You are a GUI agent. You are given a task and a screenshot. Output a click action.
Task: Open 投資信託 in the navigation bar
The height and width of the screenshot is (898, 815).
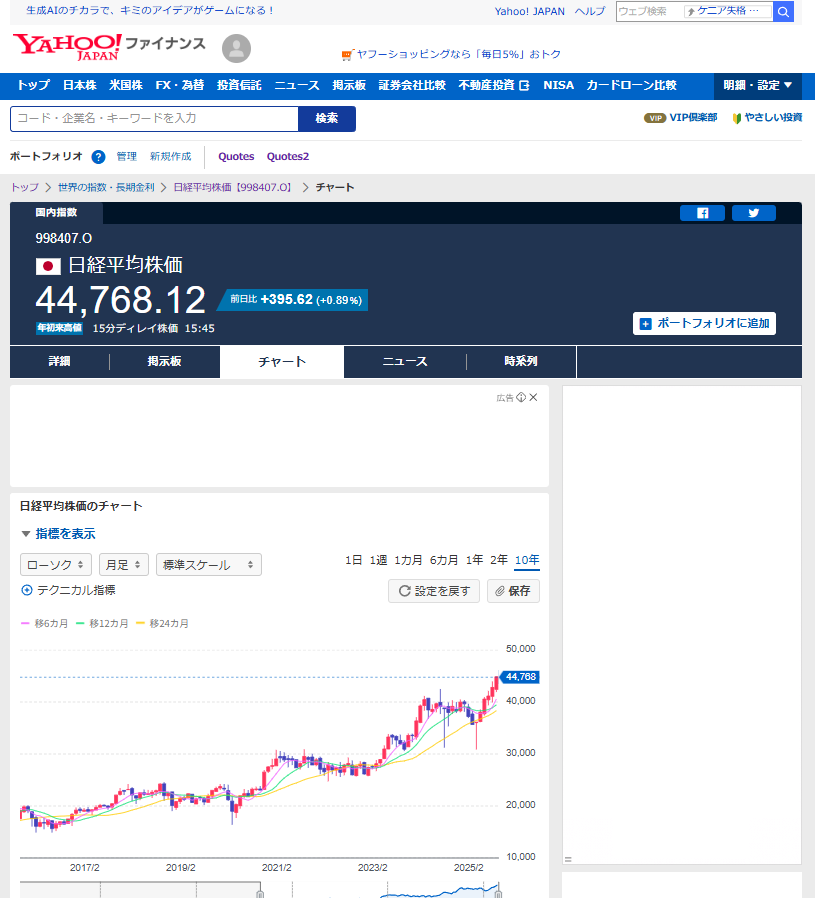[239, 86]
